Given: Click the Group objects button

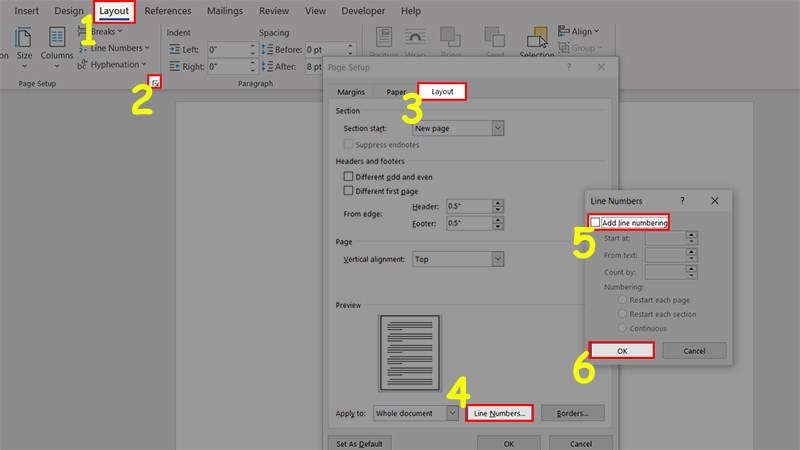Looking at the screenshot, I should (x=580, y=48).
